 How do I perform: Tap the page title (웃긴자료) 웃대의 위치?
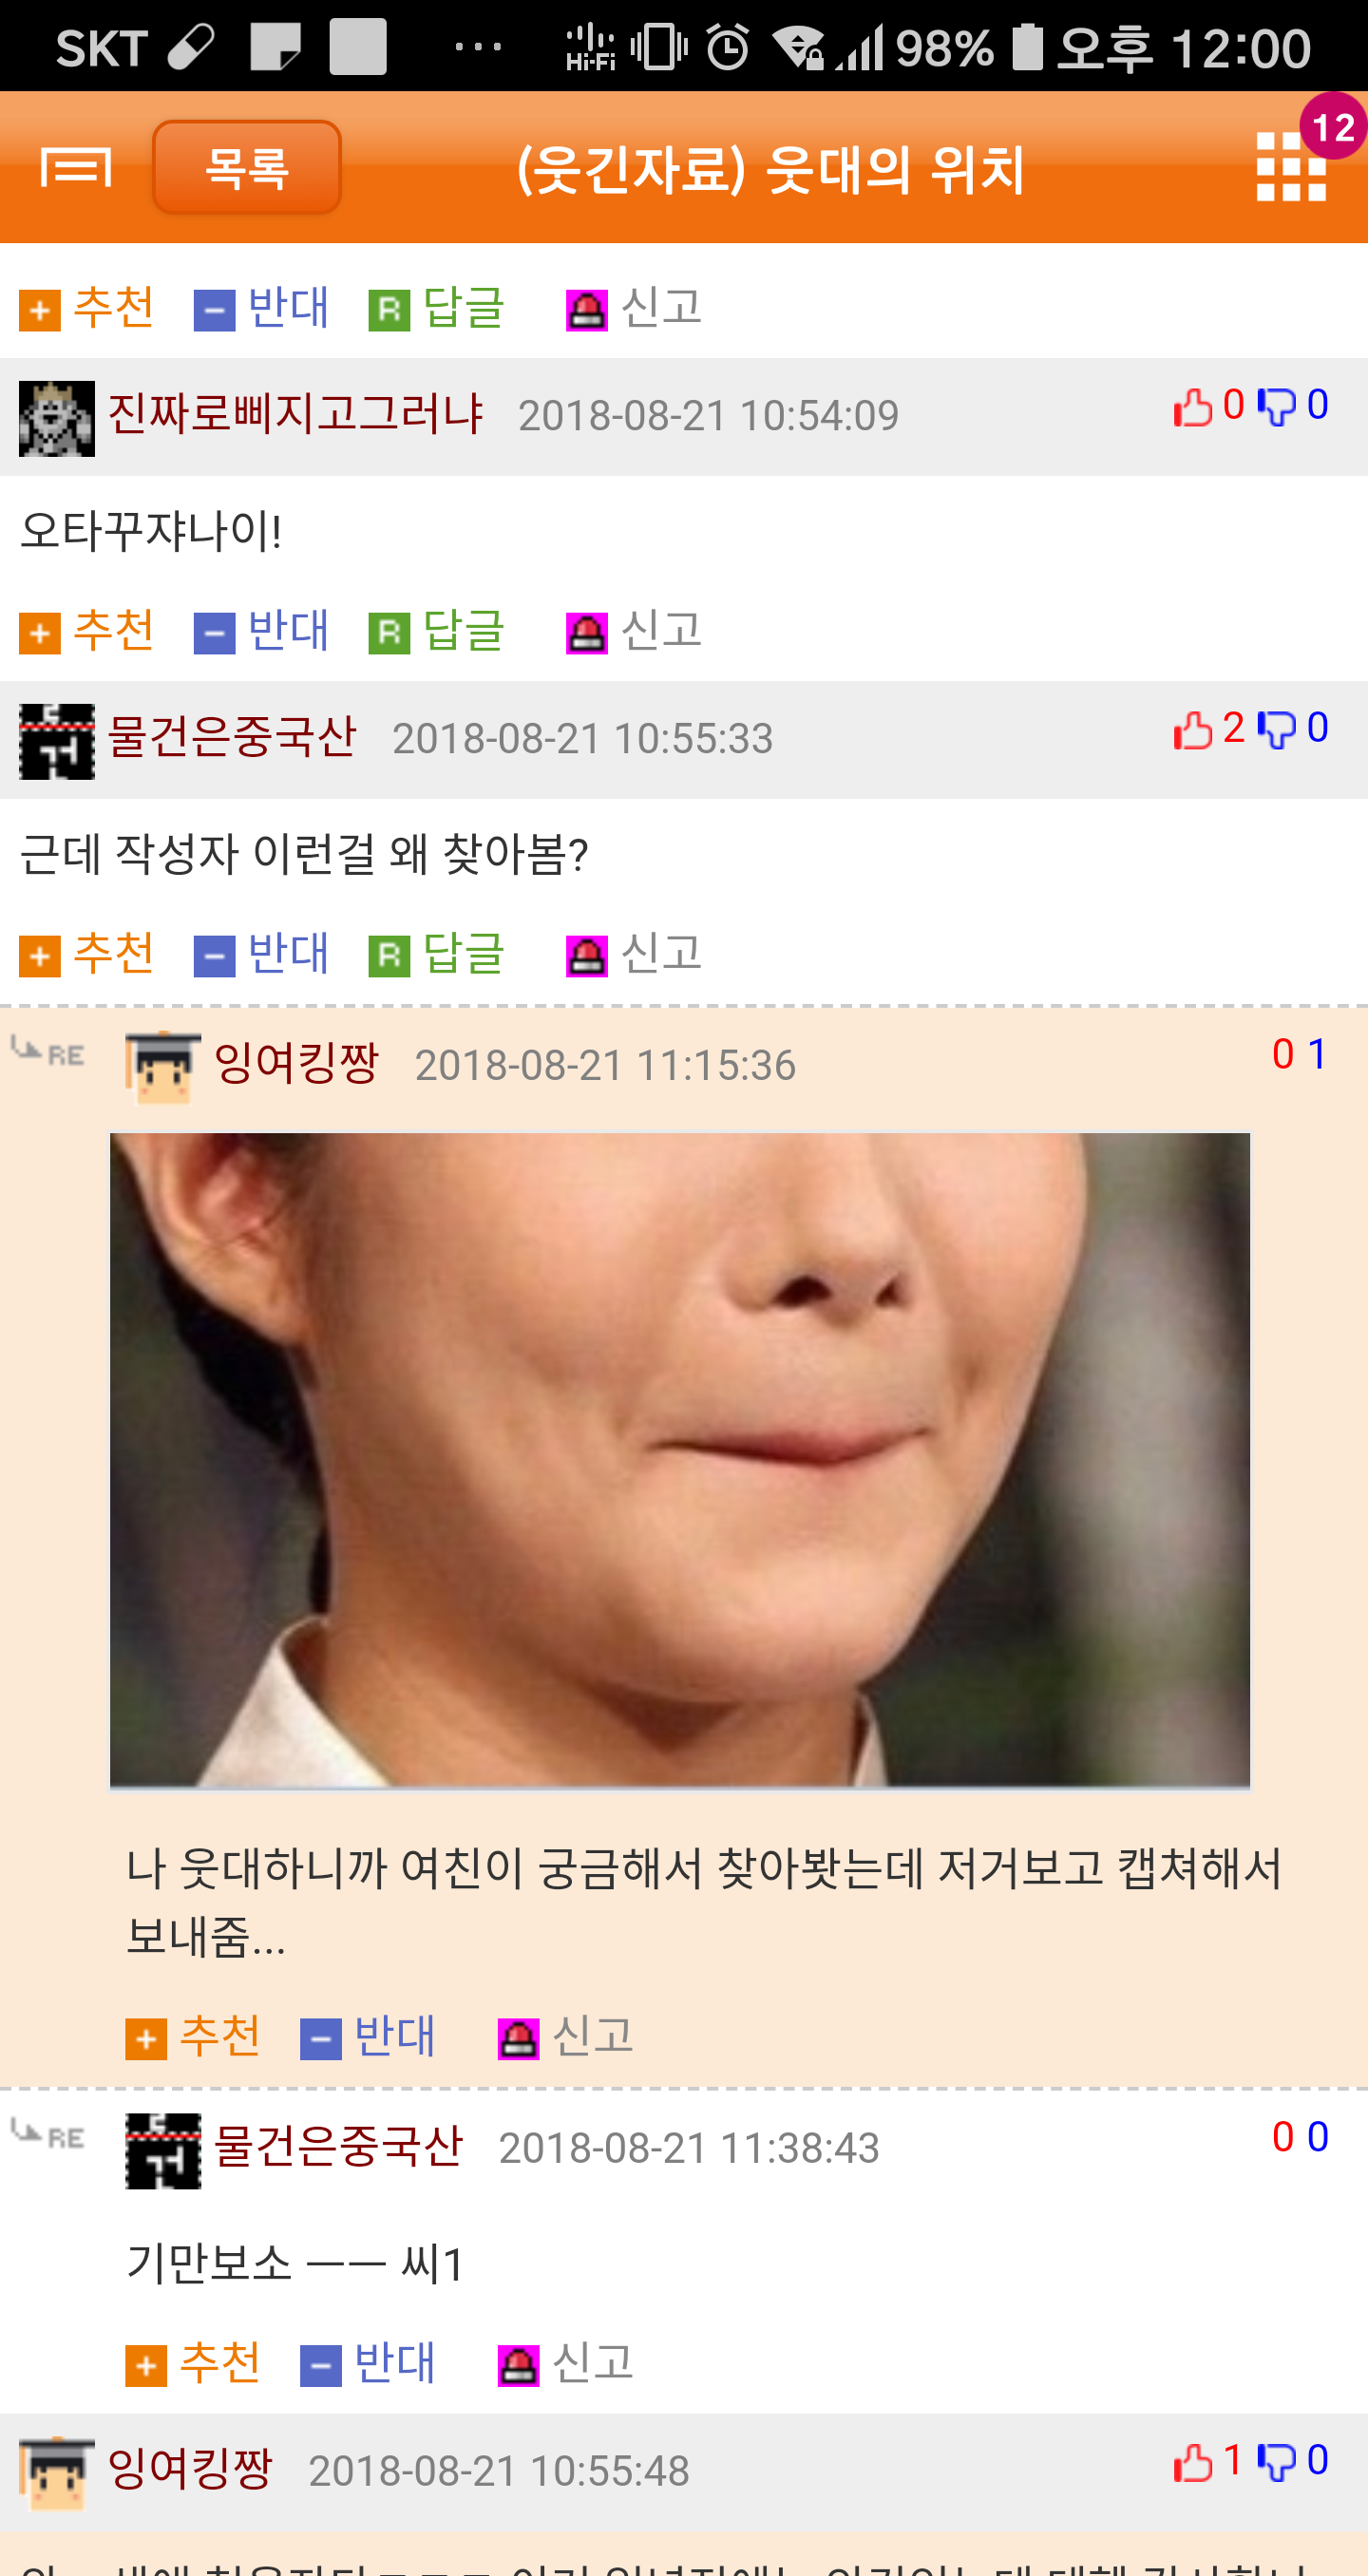(x=770, y=169)
